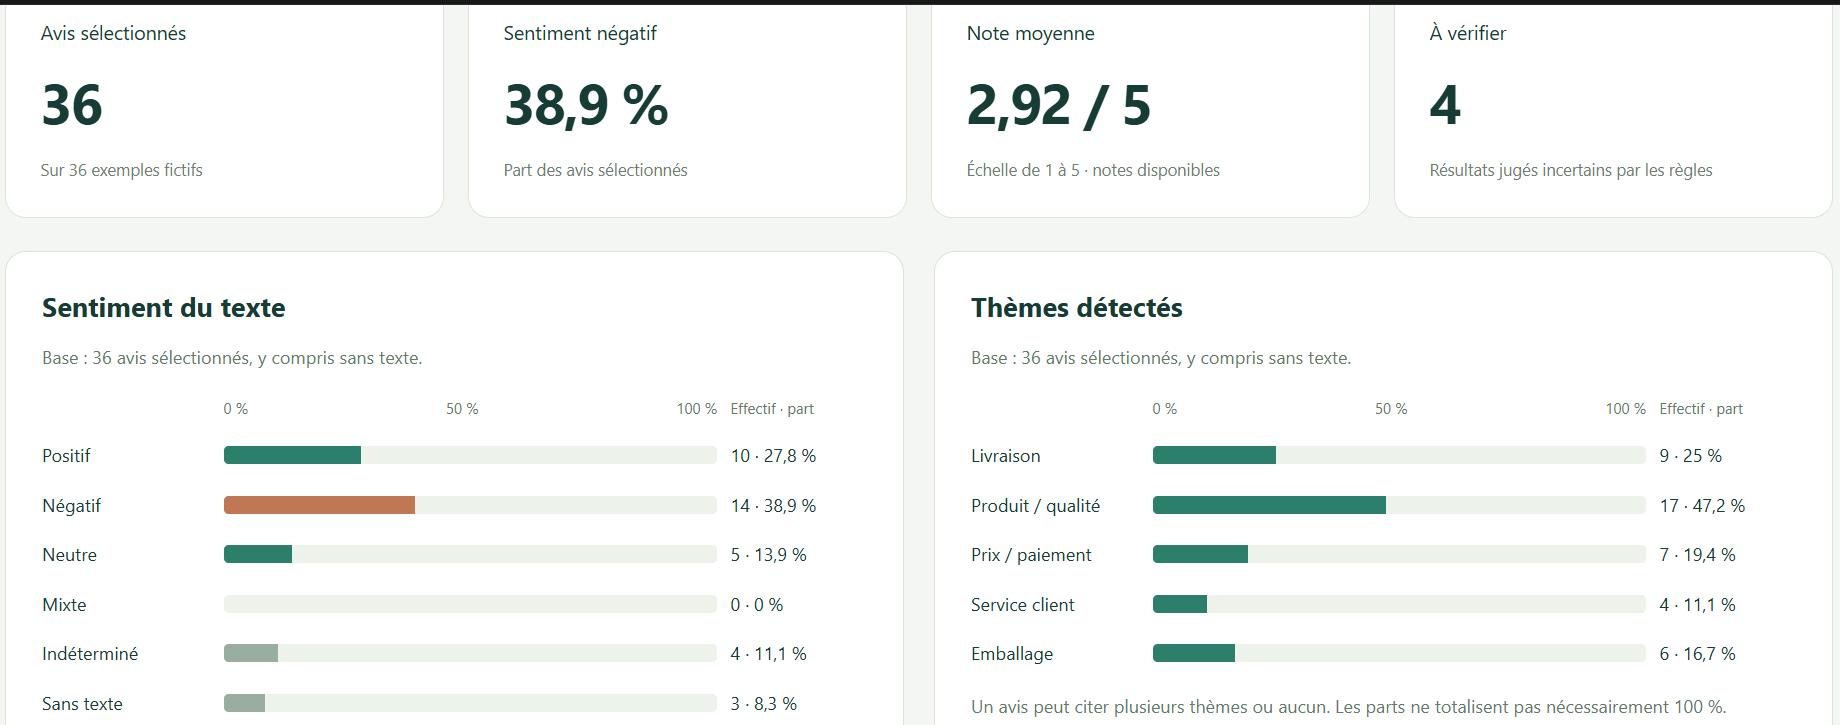This screenshot has width=1840, height=725.
Task: Click the "Indéterminé" row label
Action: click(x=90, y=654)
